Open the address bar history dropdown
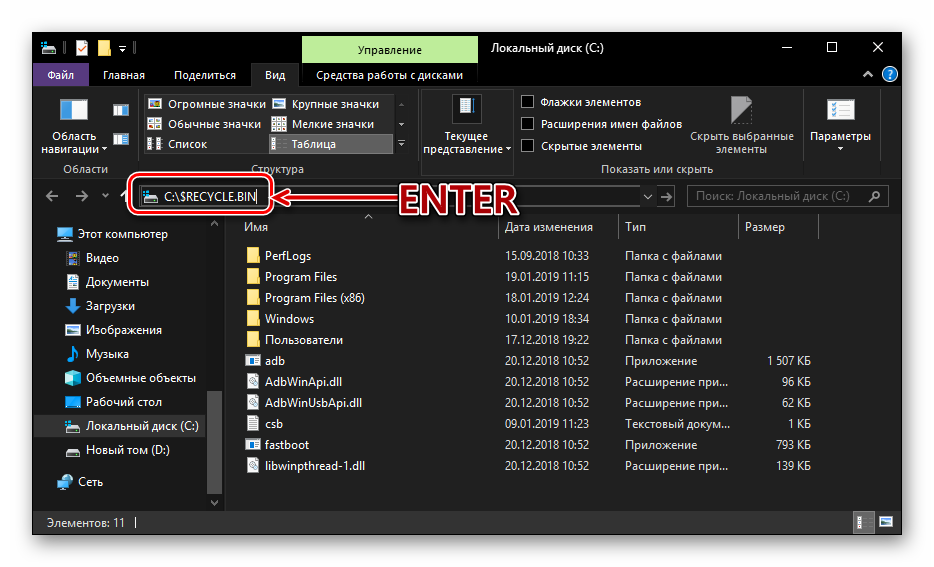This screenshot has width=934, height=567. [647, 197]
